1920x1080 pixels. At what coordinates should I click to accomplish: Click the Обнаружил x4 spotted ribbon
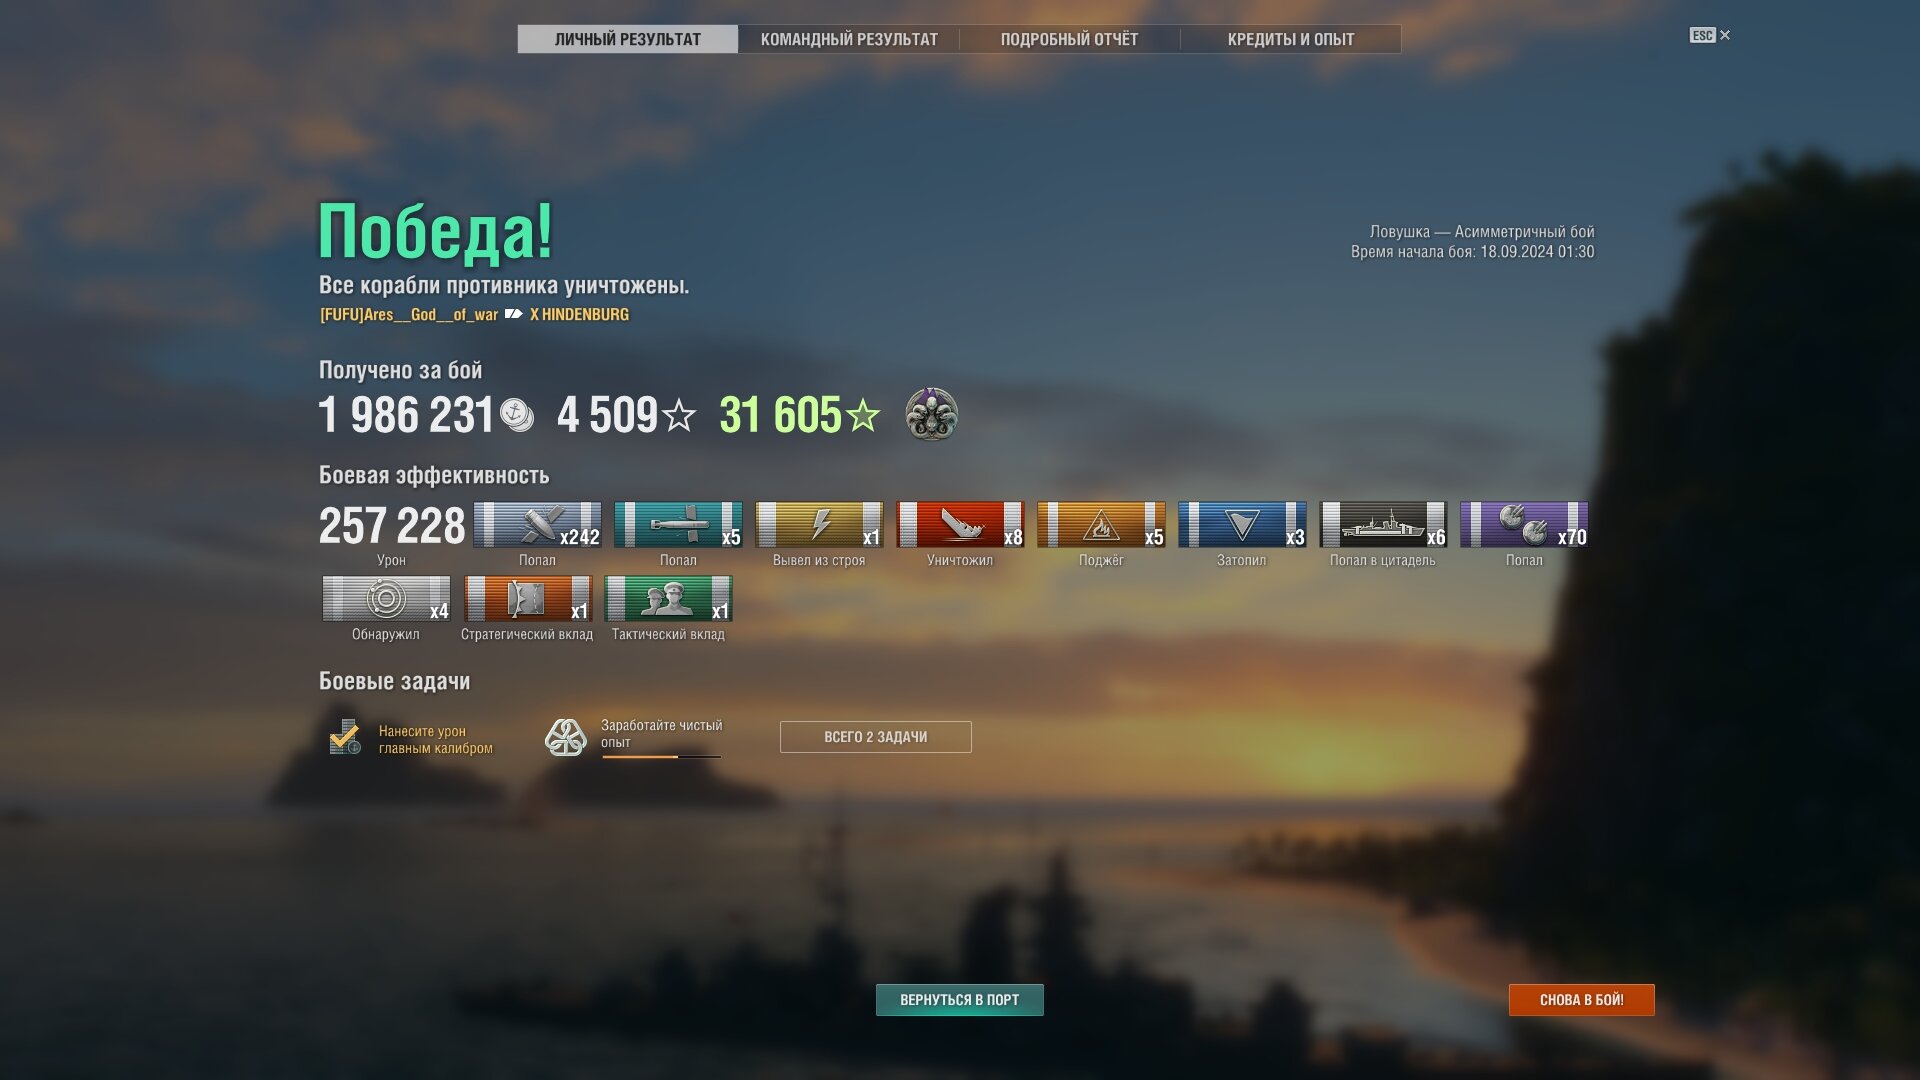point(386,599)
